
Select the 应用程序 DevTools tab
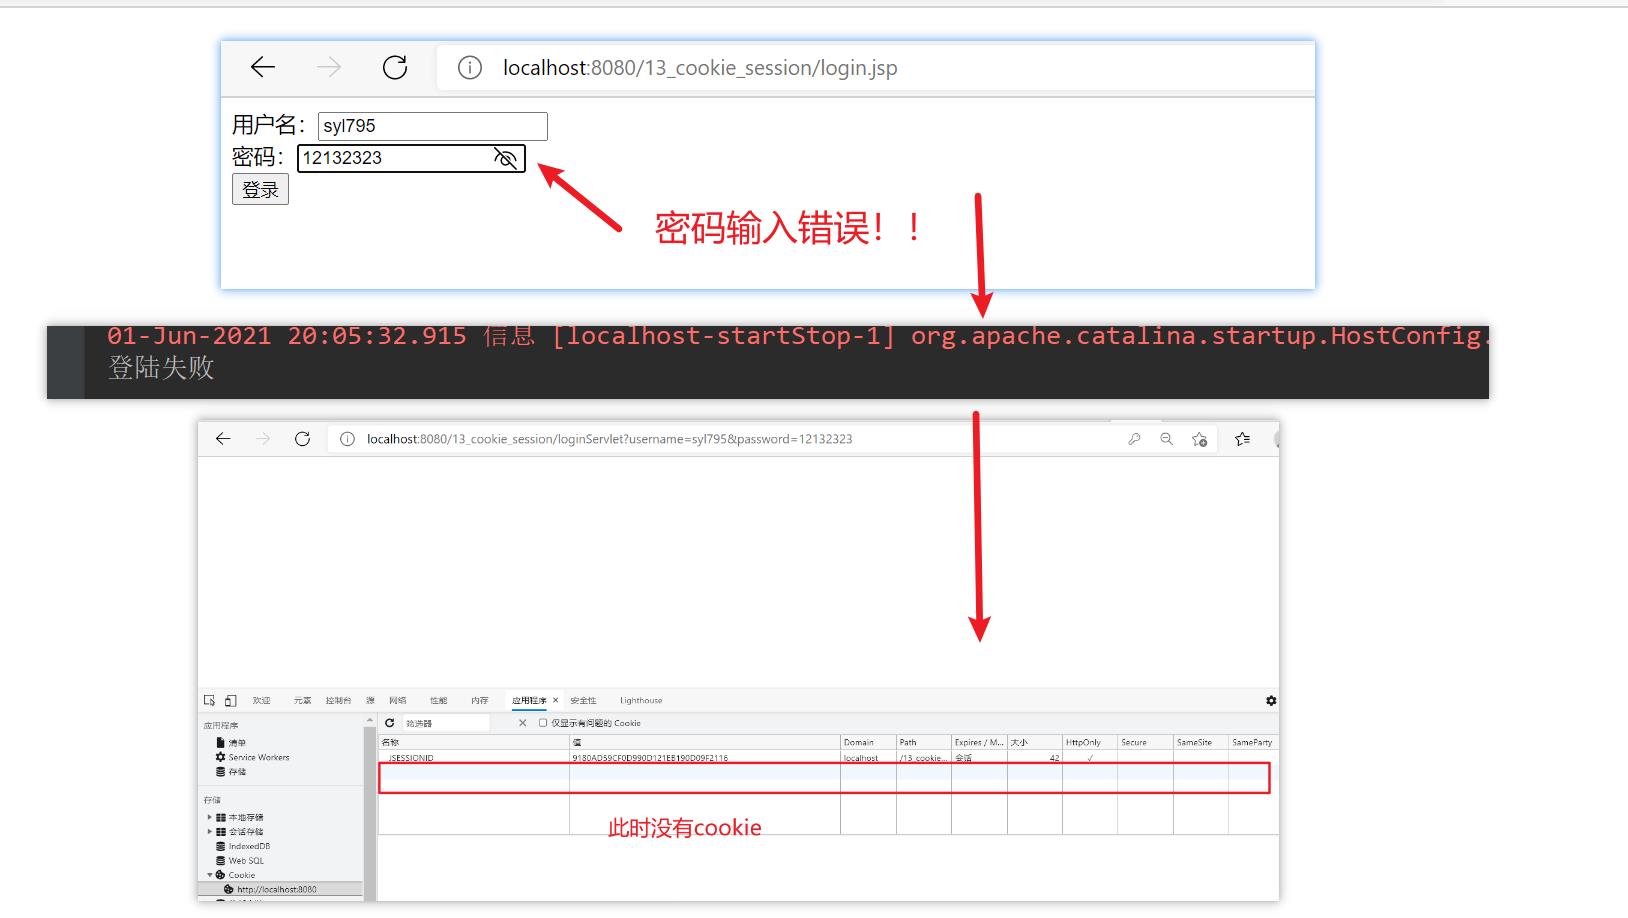[529, 701]
